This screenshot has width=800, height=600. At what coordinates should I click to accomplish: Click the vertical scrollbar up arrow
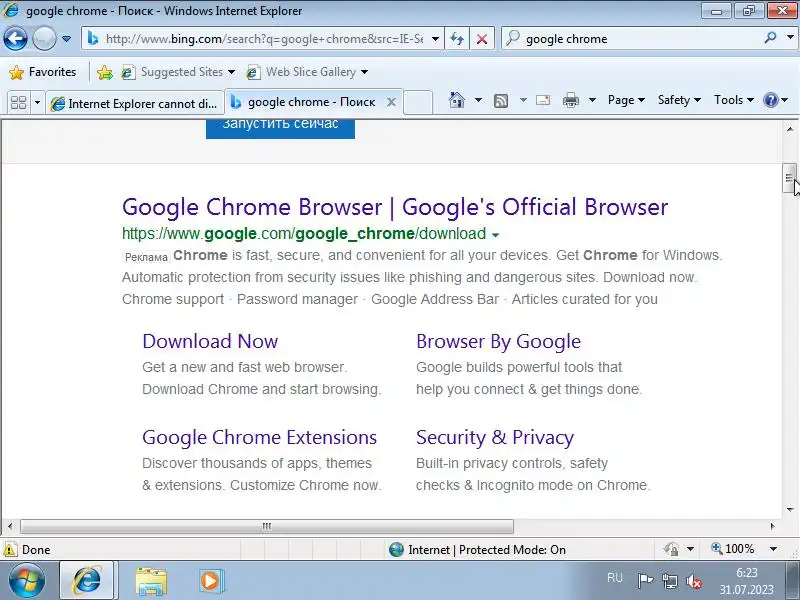(790, 129)
